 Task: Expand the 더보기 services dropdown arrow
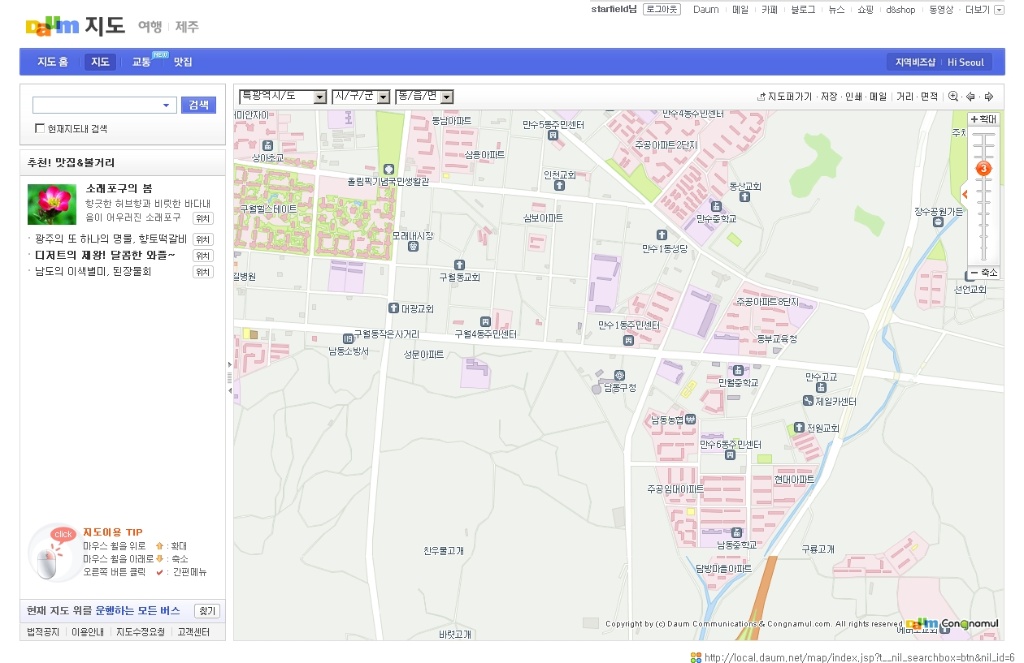click(999, 10)
